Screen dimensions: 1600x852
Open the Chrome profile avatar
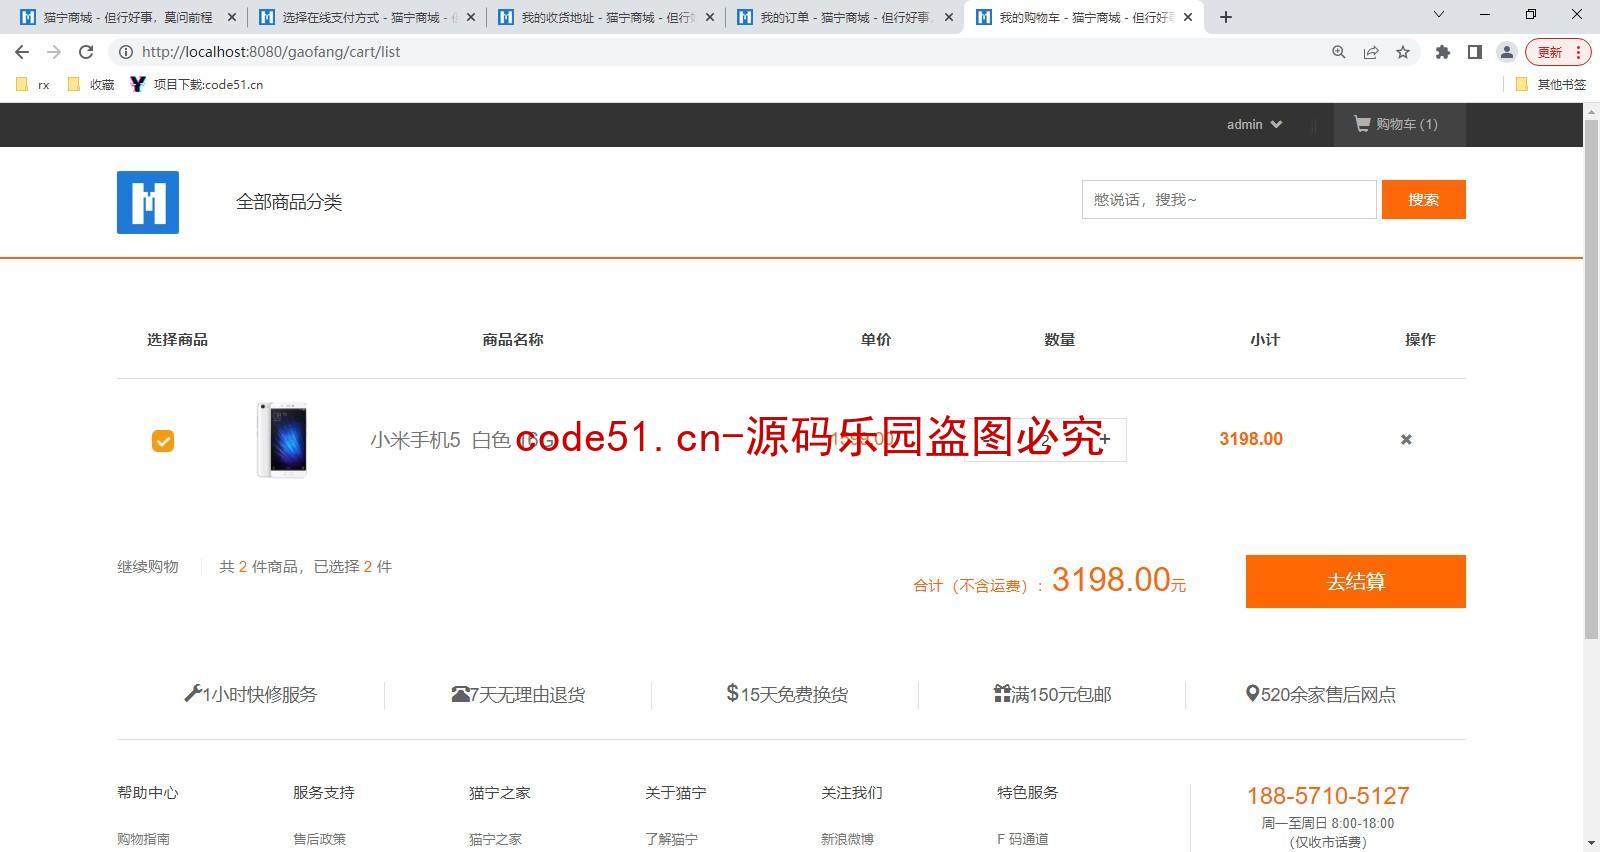coord(1506,52)
